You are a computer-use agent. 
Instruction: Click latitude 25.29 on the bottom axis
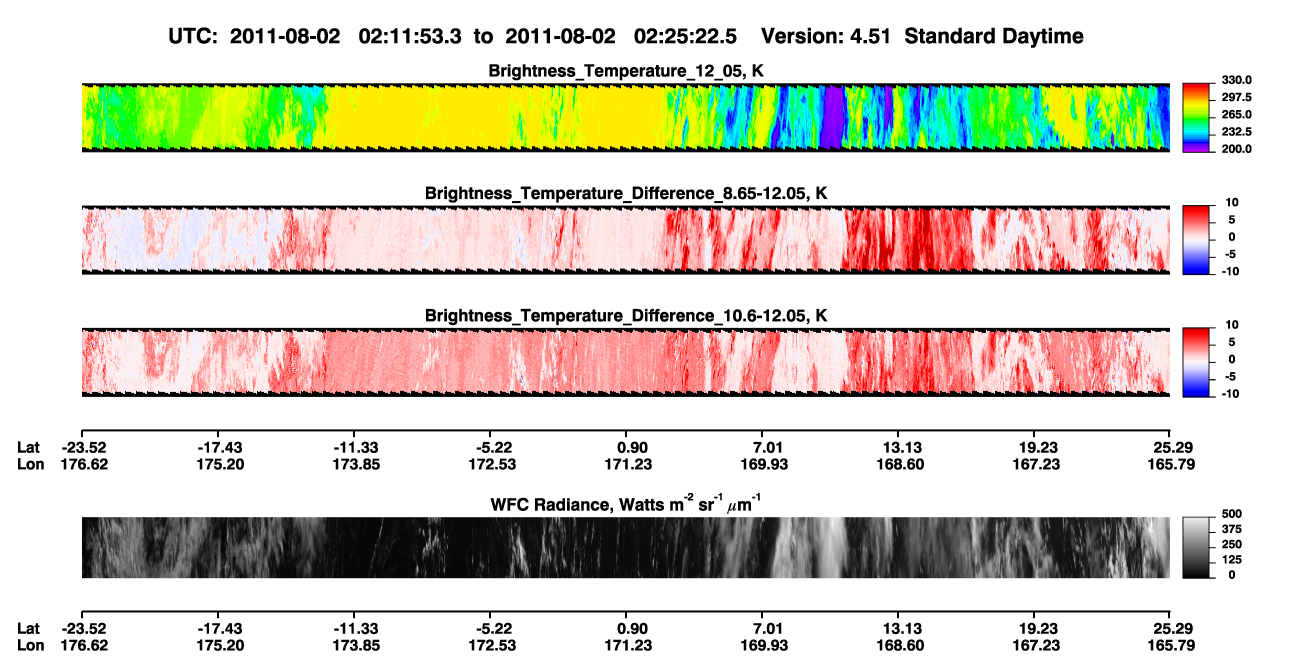pyautogui.click(x=1170, y=628)
